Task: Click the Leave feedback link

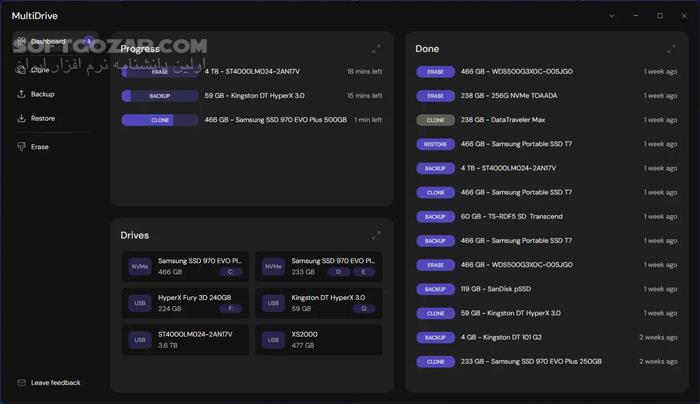Action: (x=55, y=383)
